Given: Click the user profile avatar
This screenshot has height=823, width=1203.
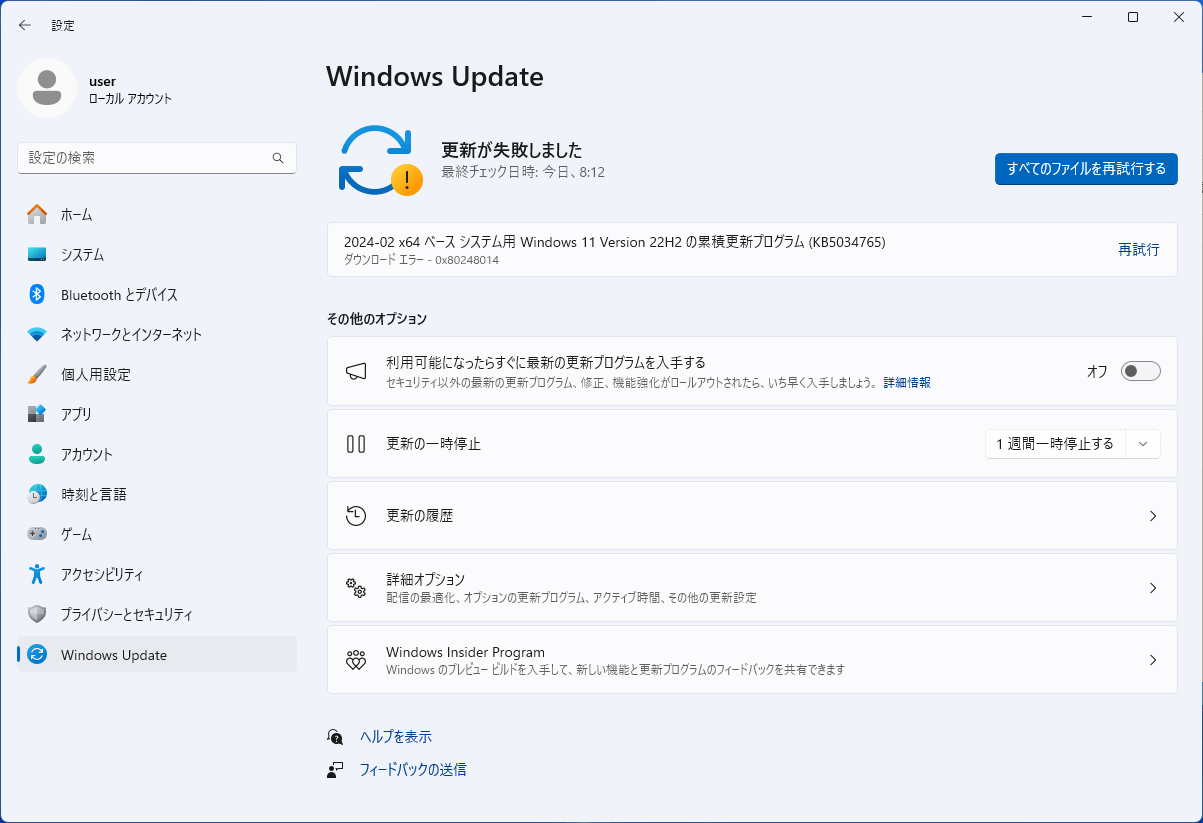Looking at the screenshot, I should pyautogui.click(x=47, y=88).
